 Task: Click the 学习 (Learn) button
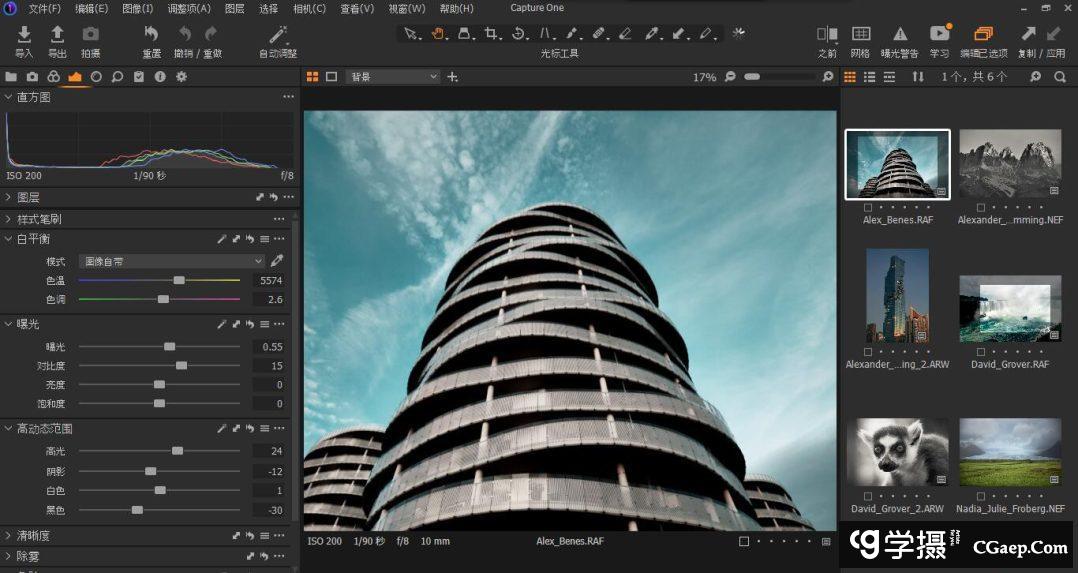(939, 36)
